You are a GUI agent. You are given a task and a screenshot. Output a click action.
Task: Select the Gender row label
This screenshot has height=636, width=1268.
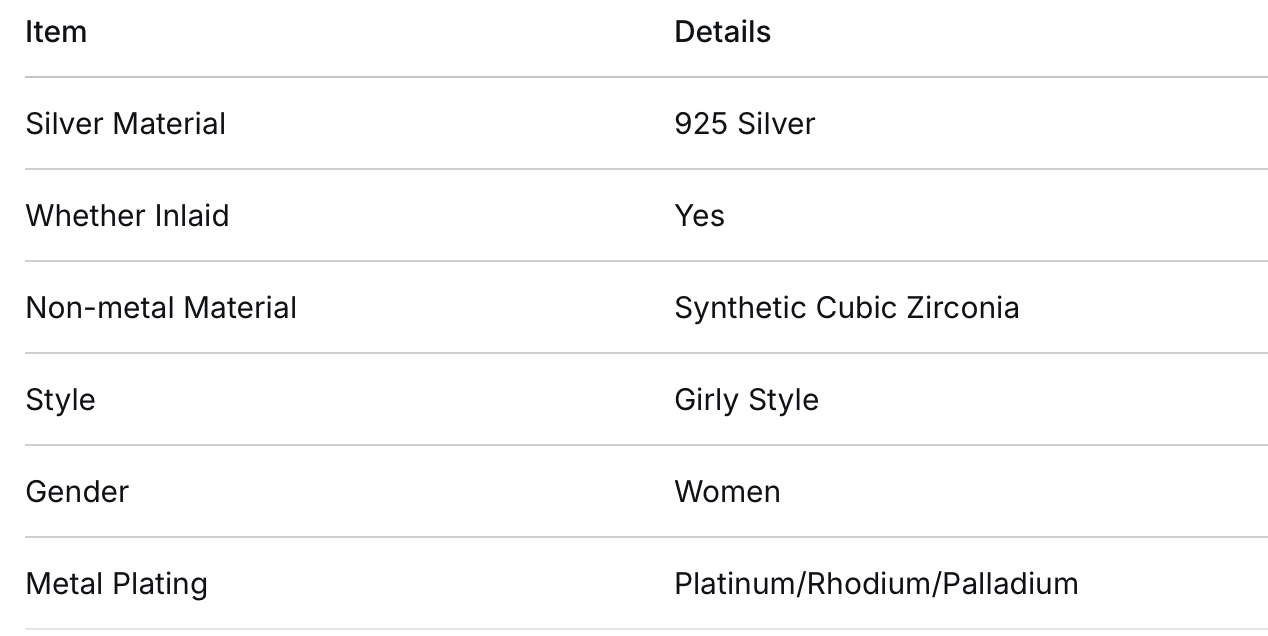(77, 492)
